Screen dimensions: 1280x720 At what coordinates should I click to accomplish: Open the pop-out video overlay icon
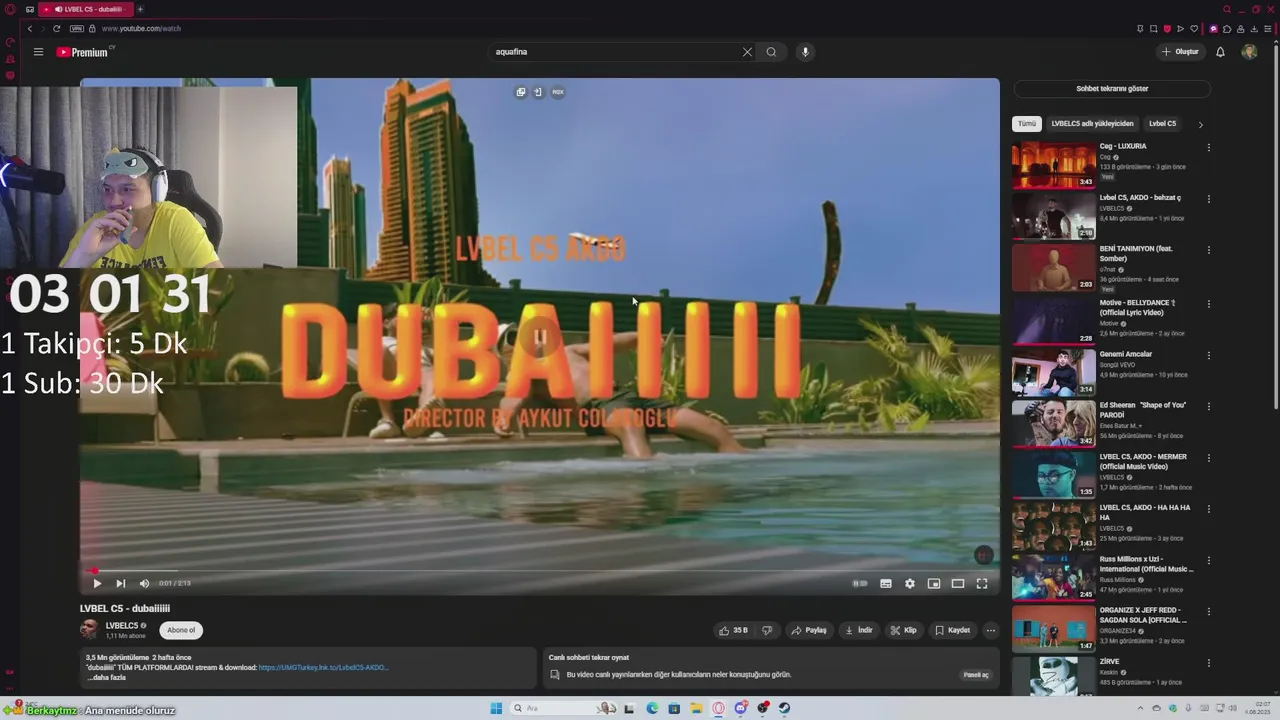(521, 92)
